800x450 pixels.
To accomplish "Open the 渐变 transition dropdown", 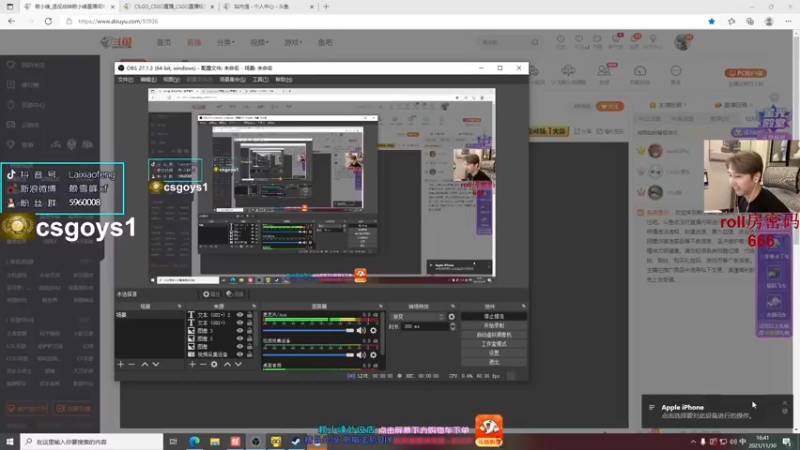I will point(418,317).
